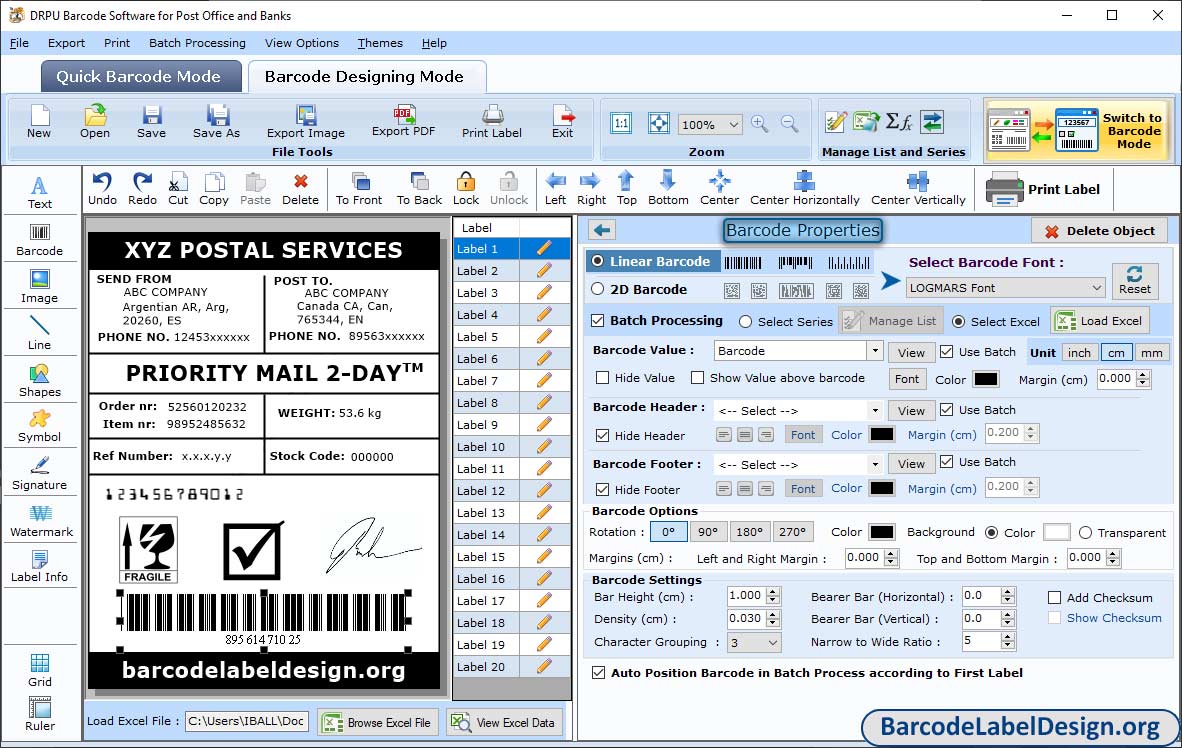
Task: Increase Density stepper value
Action: [x=773, y=615]
